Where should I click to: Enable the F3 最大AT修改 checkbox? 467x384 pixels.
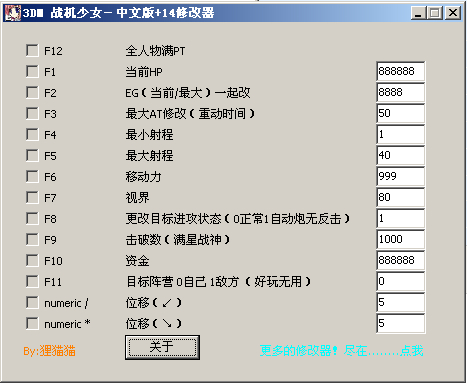32,114
